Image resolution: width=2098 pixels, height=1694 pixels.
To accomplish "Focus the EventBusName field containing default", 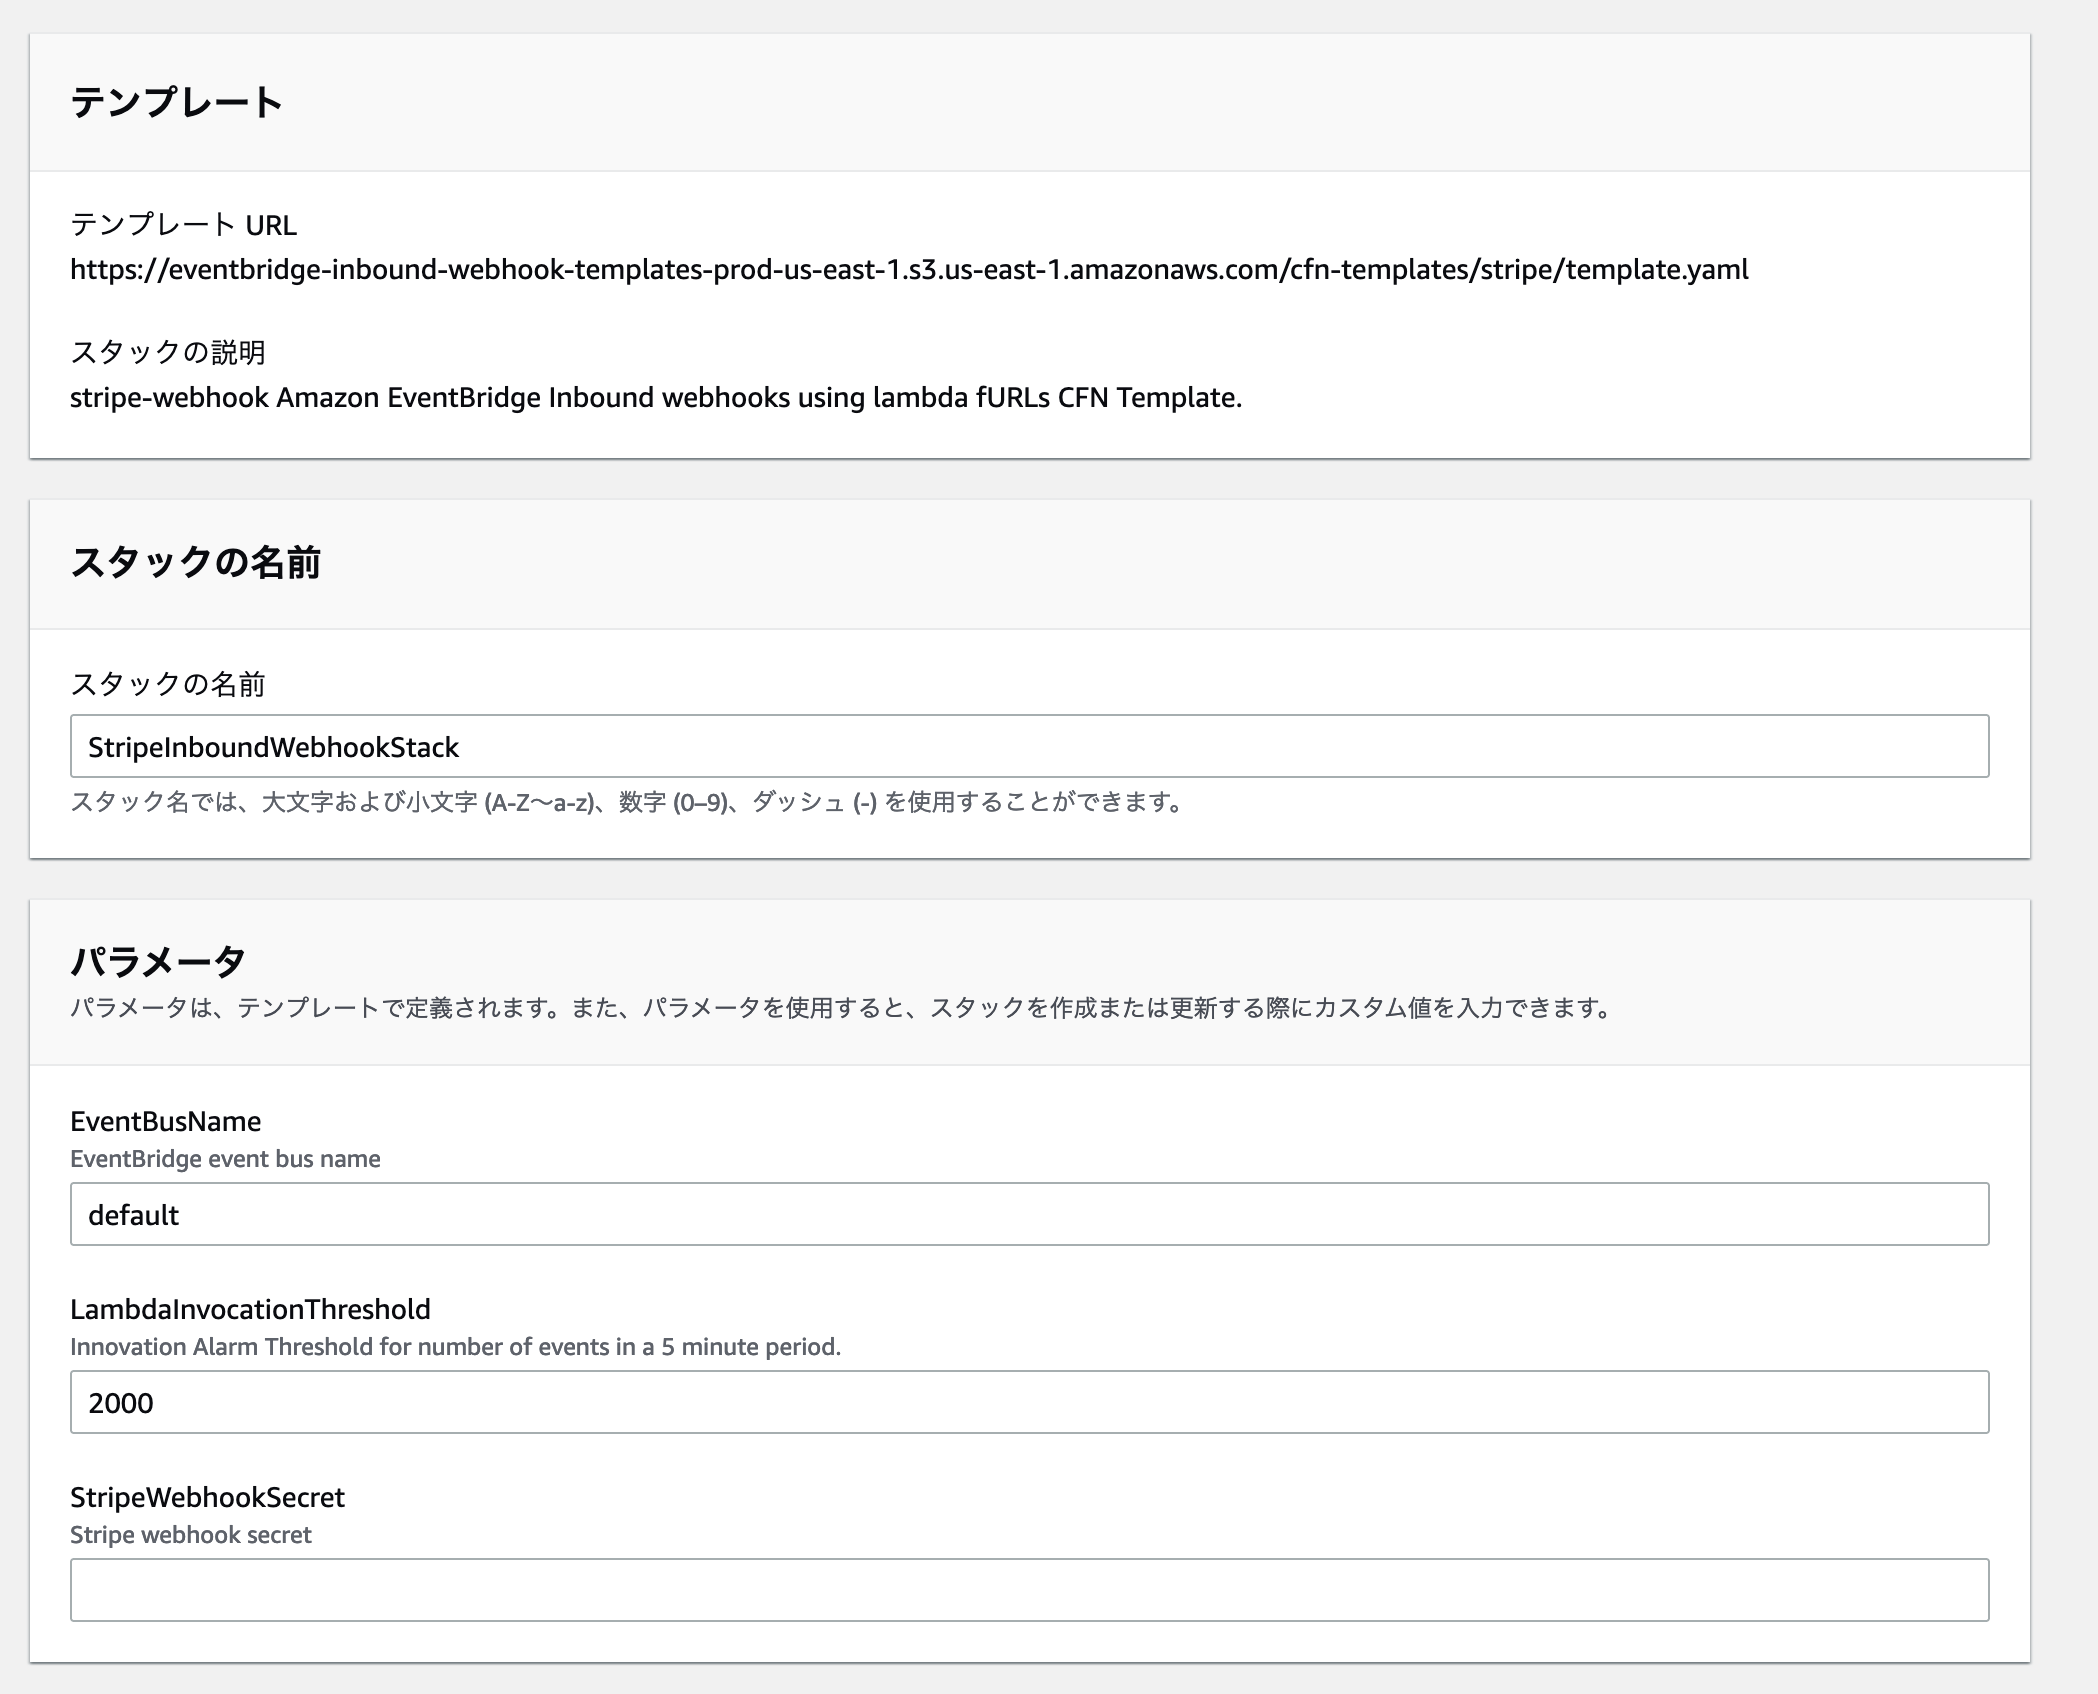I will [1028, 1214].
